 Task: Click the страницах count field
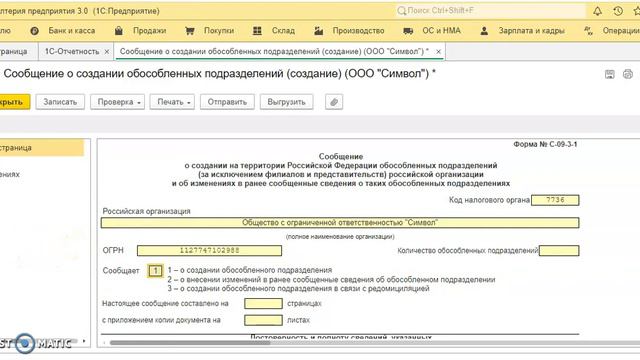[x=263, y=304]
